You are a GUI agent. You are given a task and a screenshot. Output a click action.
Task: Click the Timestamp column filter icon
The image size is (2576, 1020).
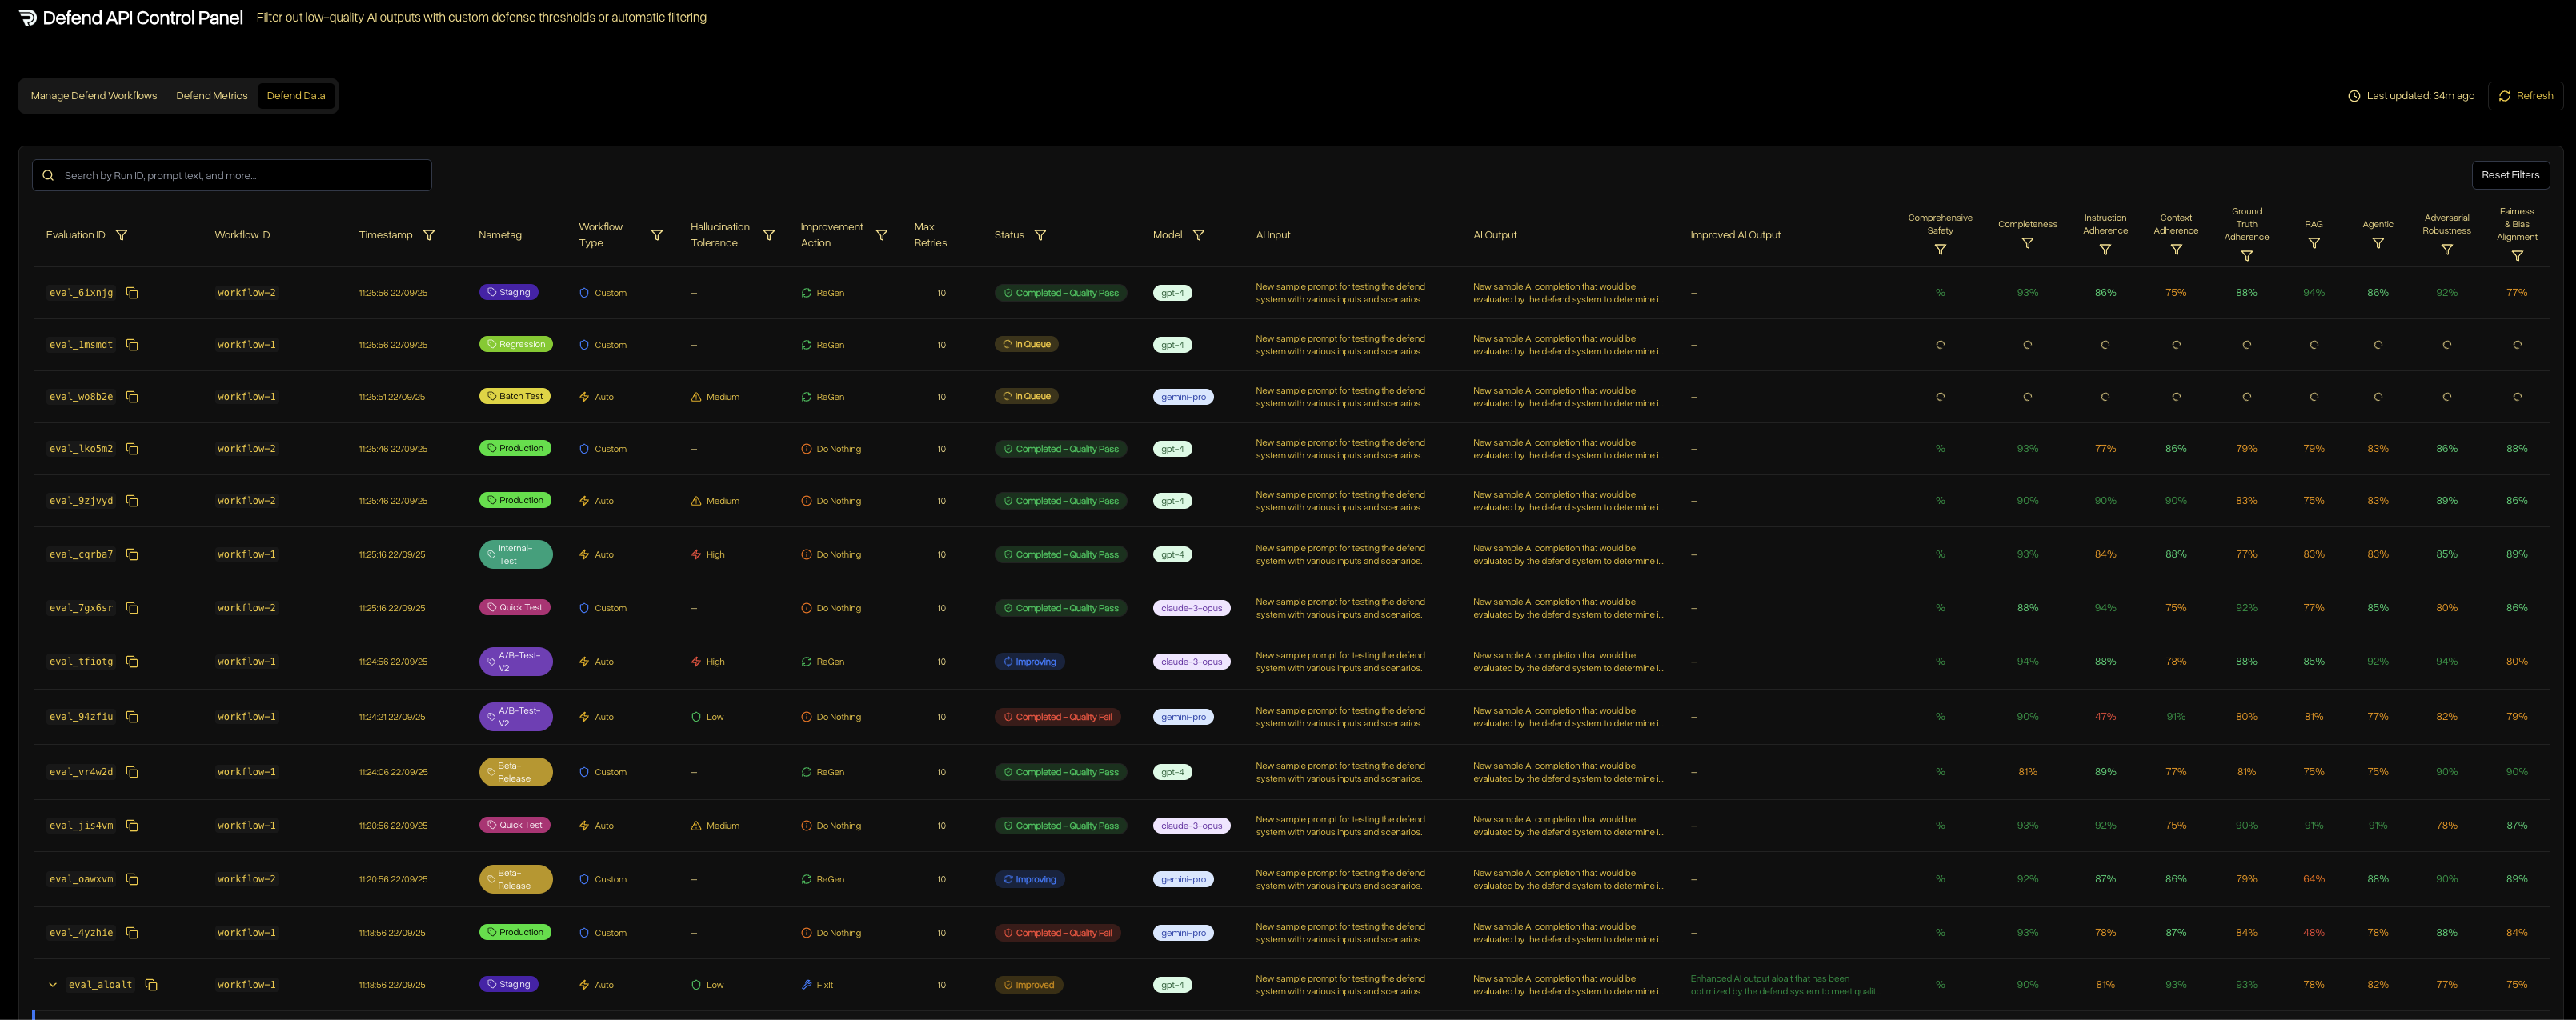pyautogui.click(x=429, y=234)
